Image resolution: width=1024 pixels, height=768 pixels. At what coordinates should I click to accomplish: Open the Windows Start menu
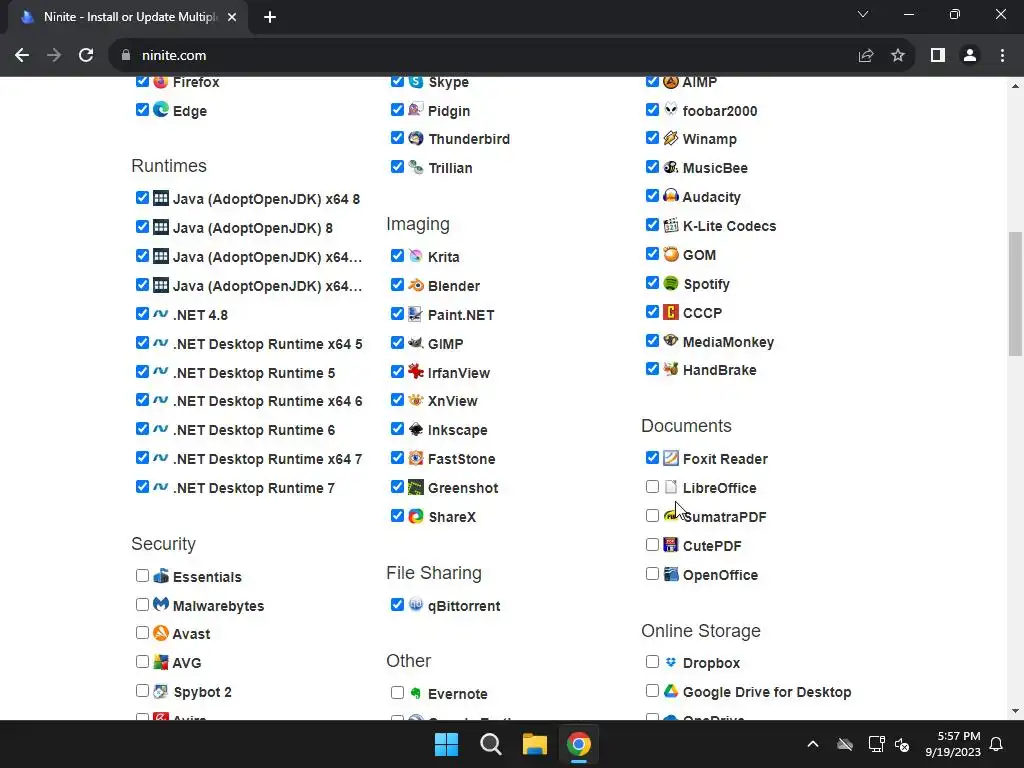coord(447,744)
